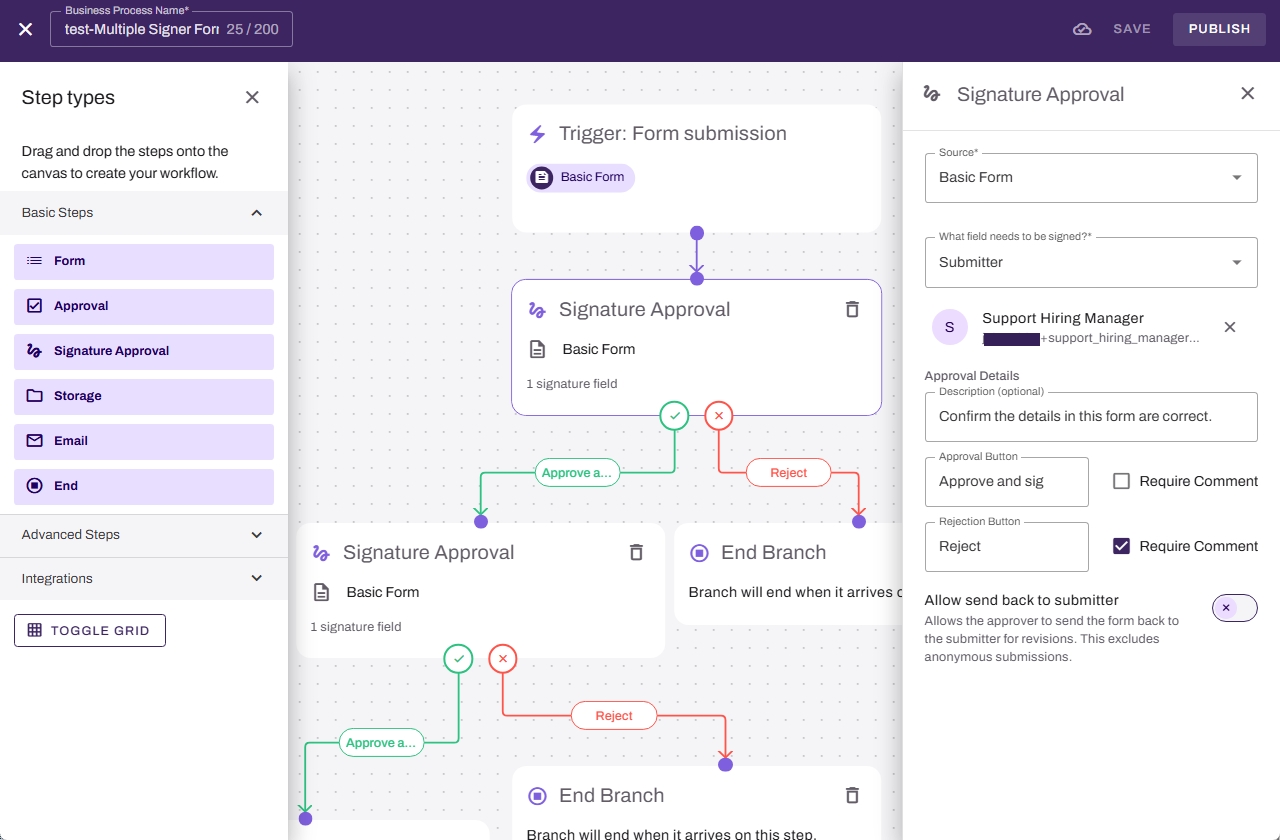Viewport: 1280px width, 840px height.
Task: Remove Support Hiring Manager as signer
Action: [x=1230, y=327]
